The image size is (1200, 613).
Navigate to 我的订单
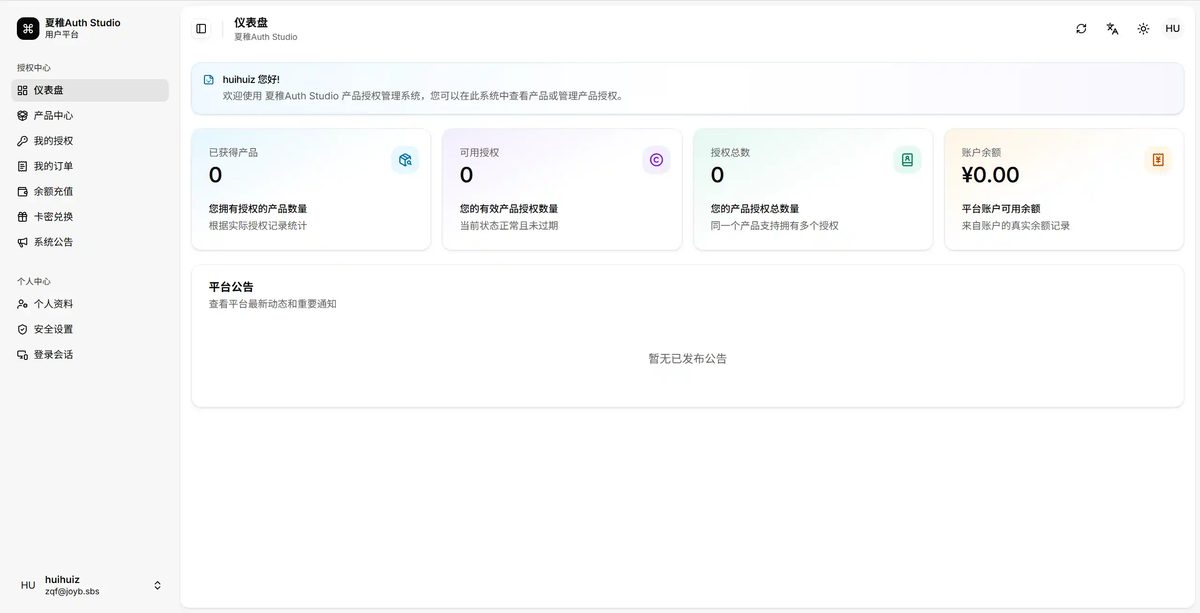(x=90, y=166)
